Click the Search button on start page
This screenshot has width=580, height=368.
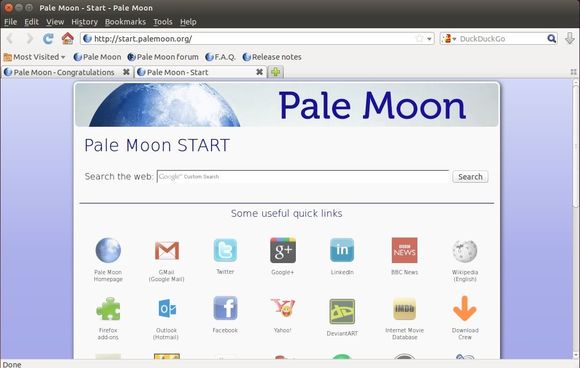[470, 177]
